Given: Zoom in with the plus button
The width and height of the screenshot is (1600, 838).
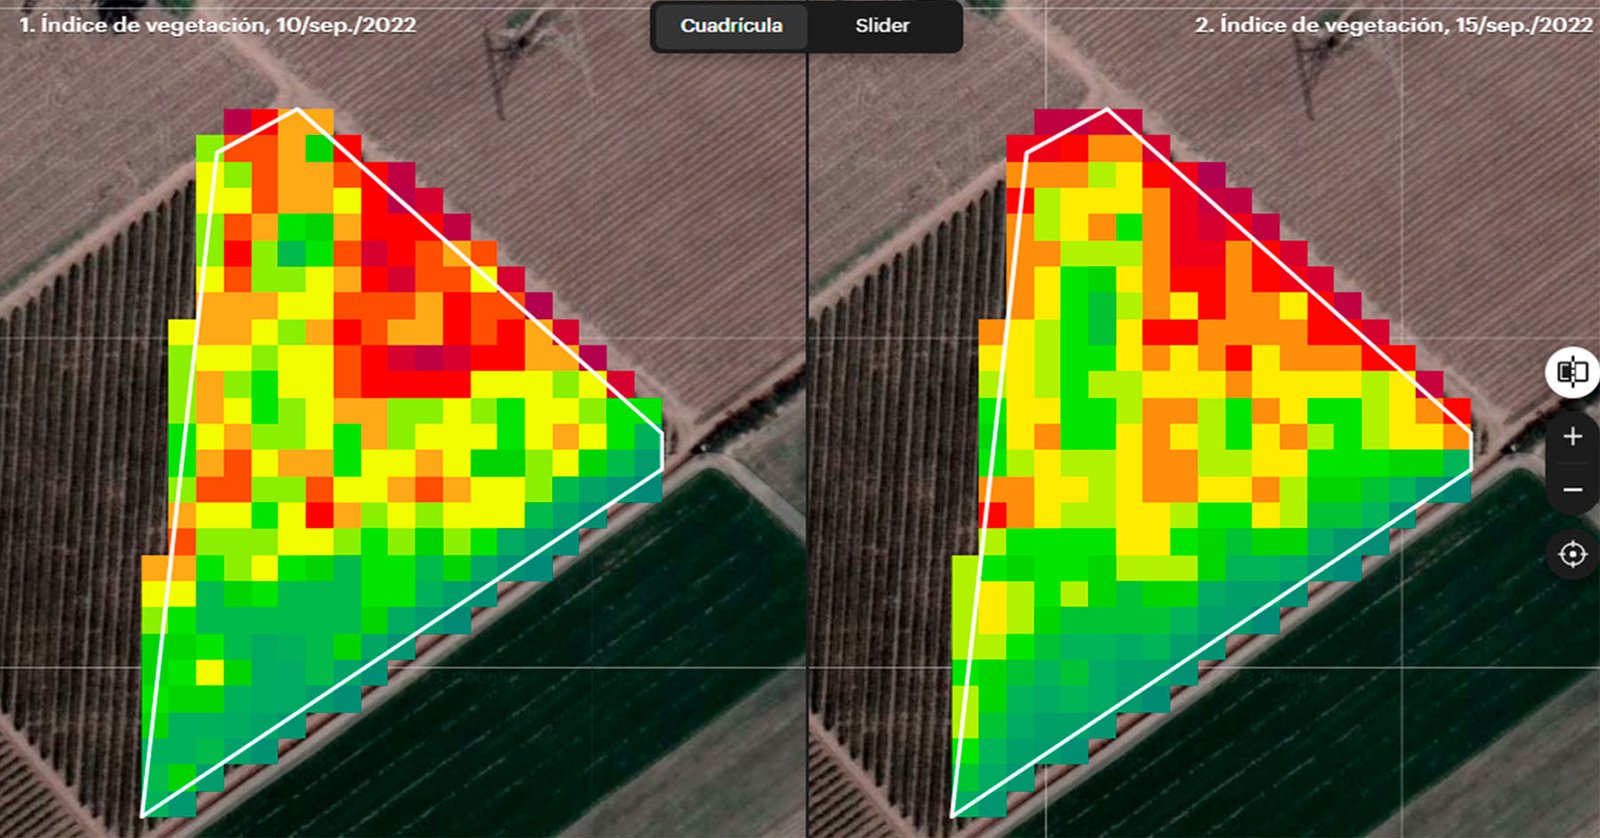Looking at the screenshot, I should [x=1572, y=437].
